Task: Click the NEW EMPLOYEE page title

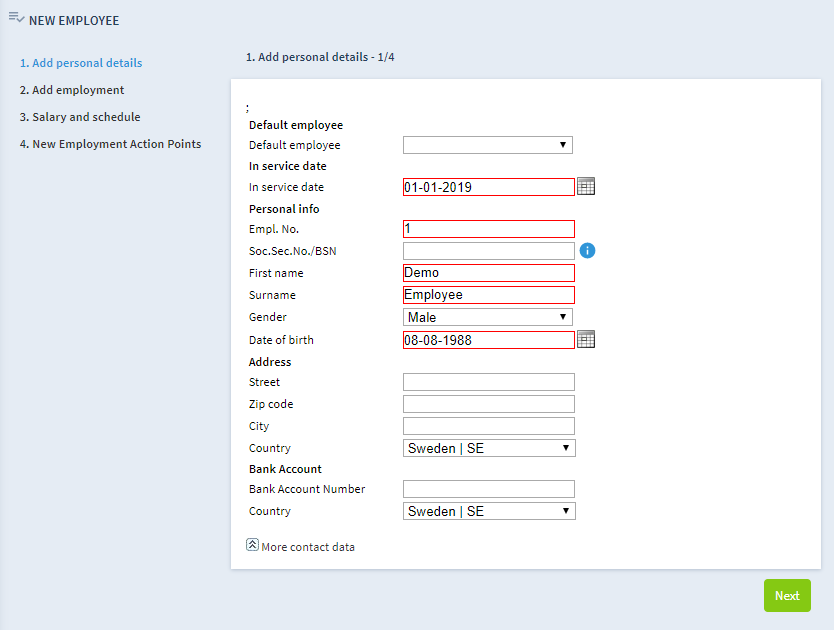Action: click(x=74, y=21)
